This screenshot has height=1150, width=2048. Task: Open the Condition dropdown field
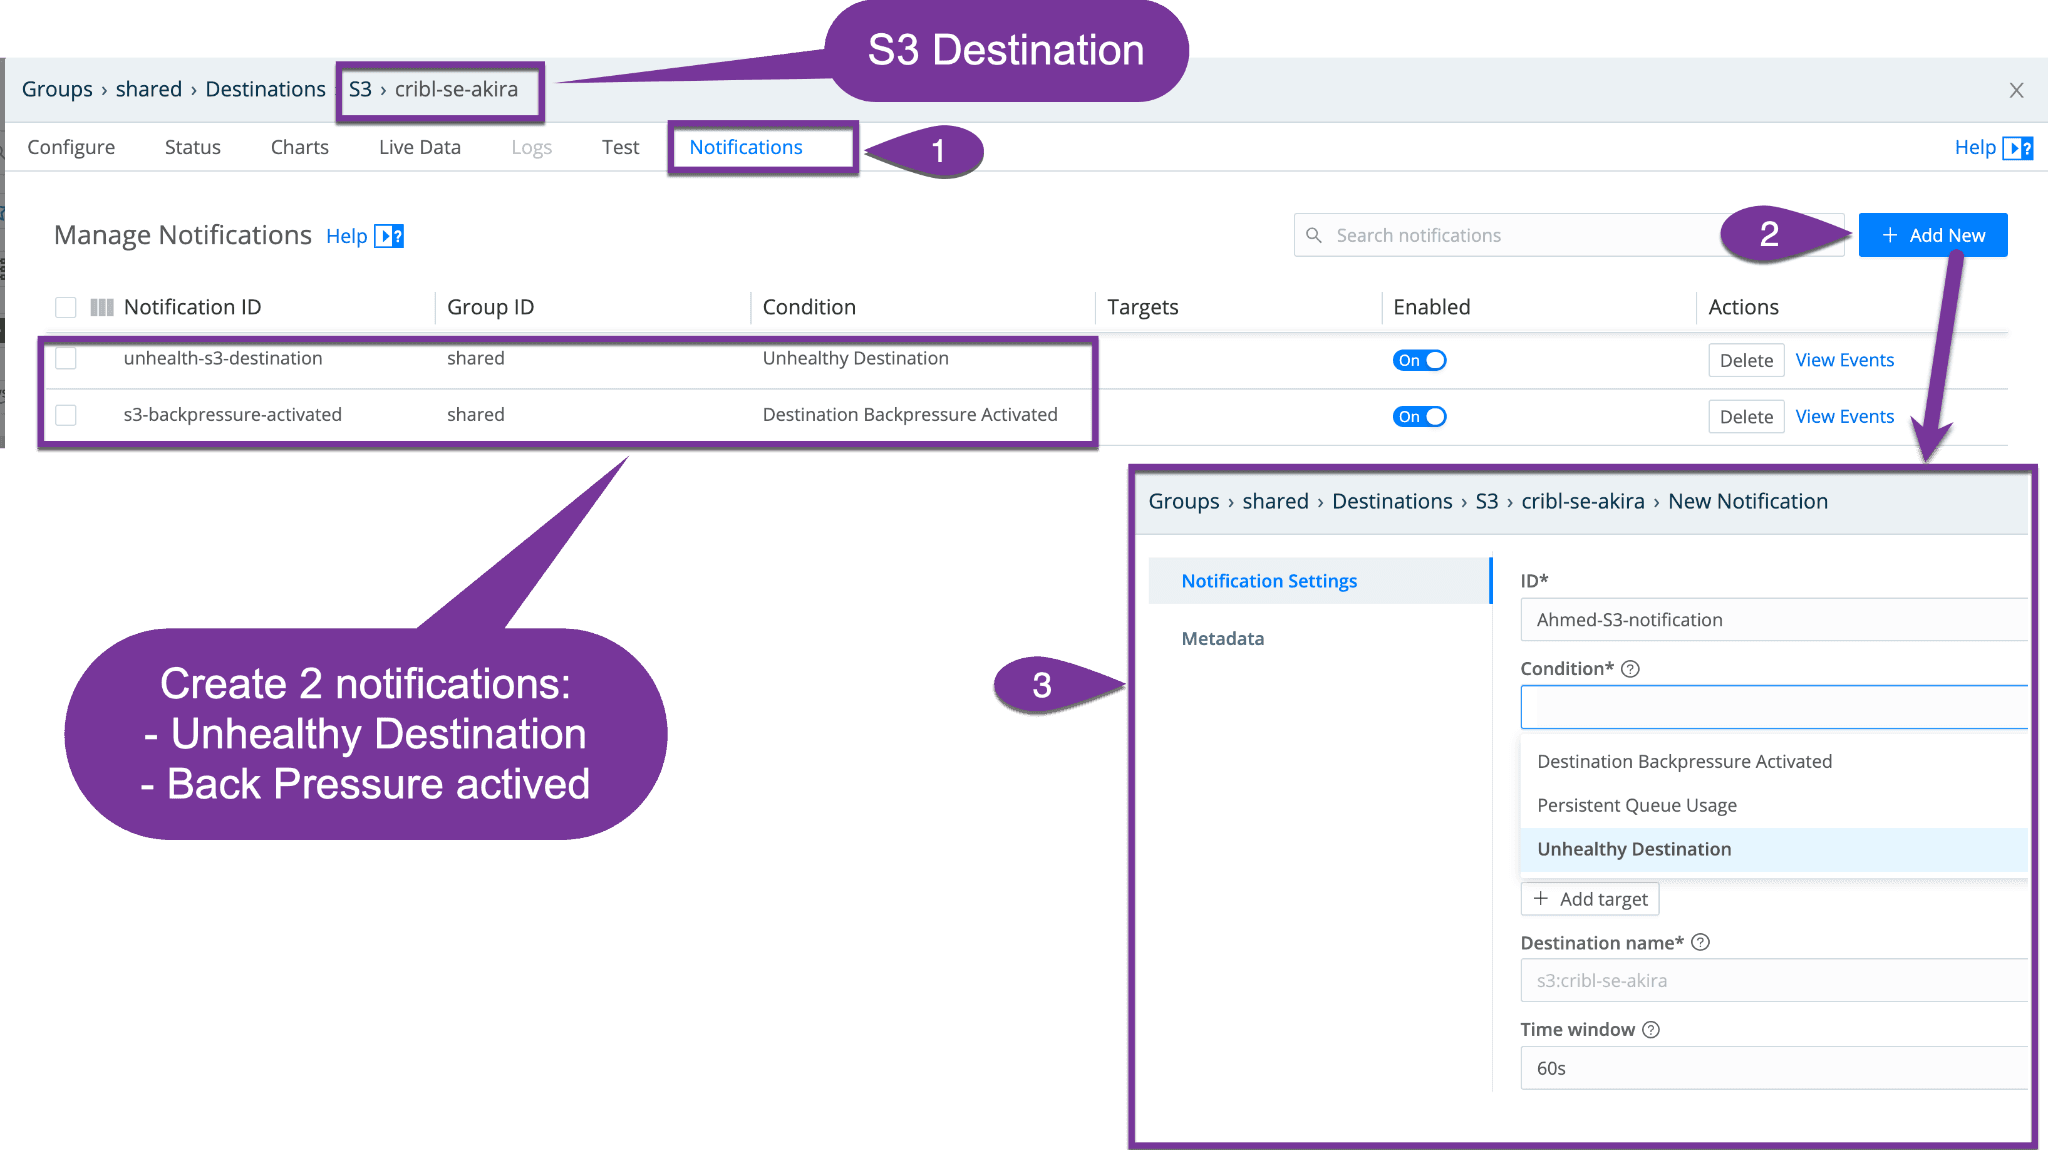pos(1772,707)
